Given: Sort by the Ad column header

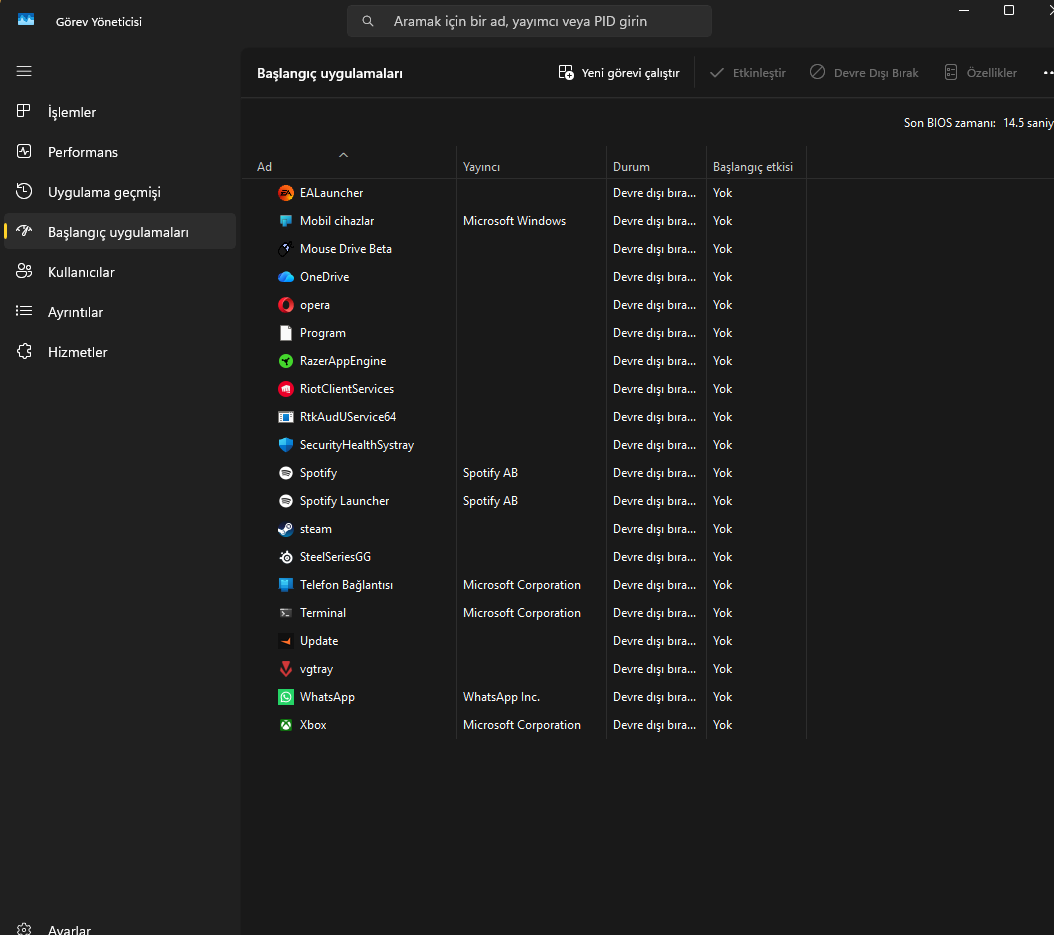Looking at the screenshot, I should 348,163.
